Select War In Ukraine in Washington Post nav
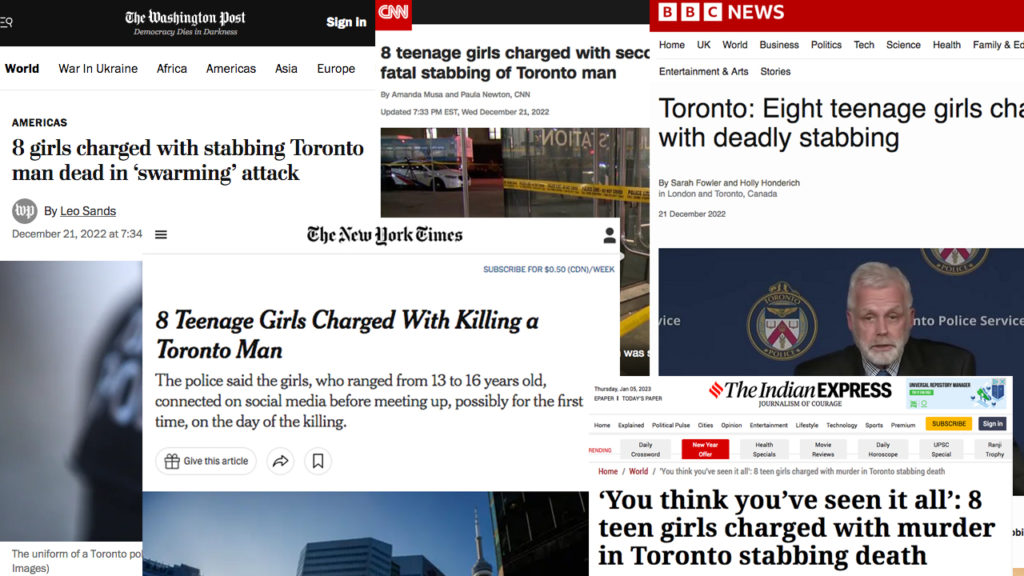Screen dimensions: 1024x576 (98, 69)
